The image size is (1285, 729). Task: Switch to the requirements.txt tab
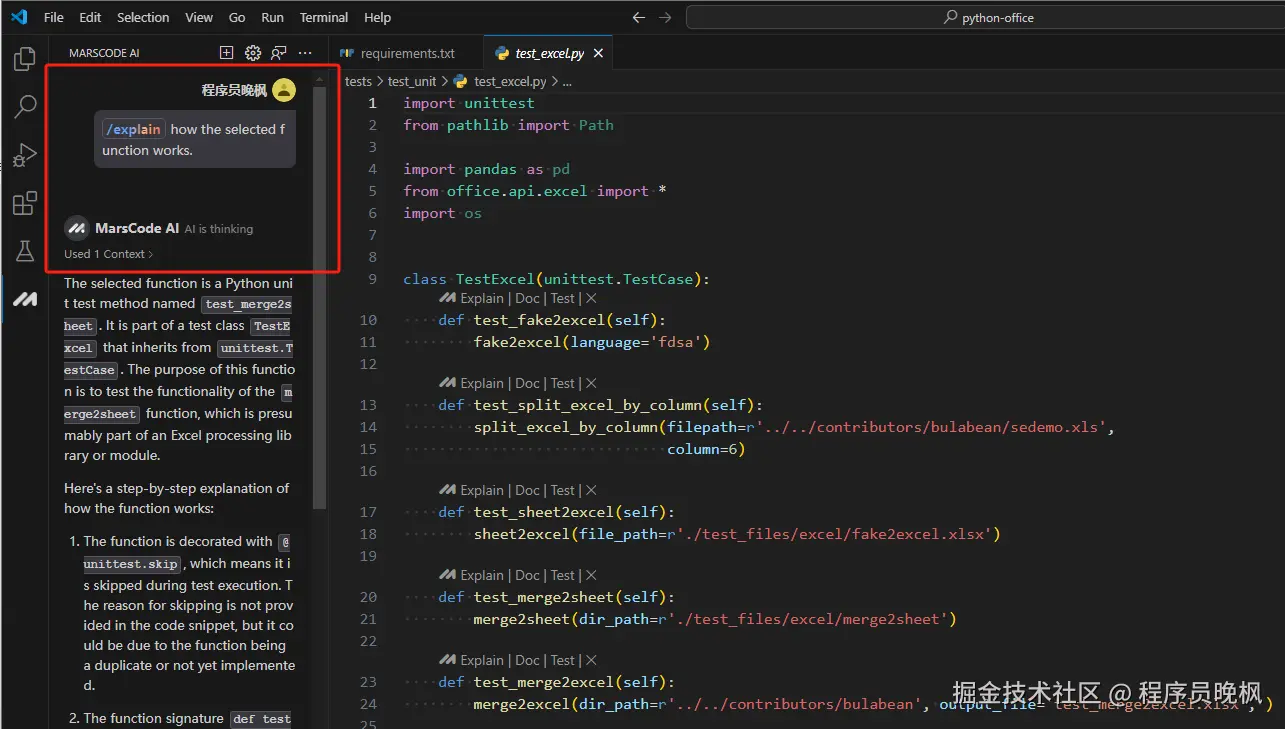[407, 53]
